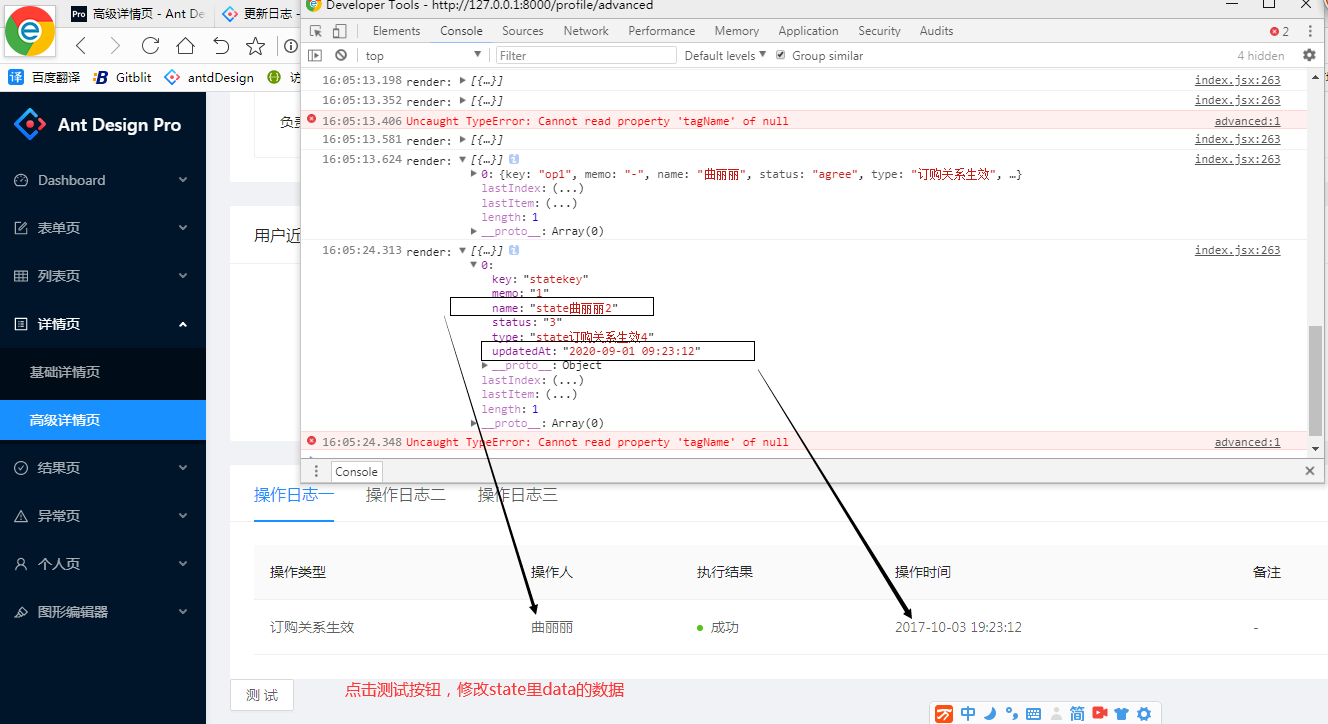Switch to the 操作日志二 tab
Screen dimensions: 1328x724
[405, 494]
